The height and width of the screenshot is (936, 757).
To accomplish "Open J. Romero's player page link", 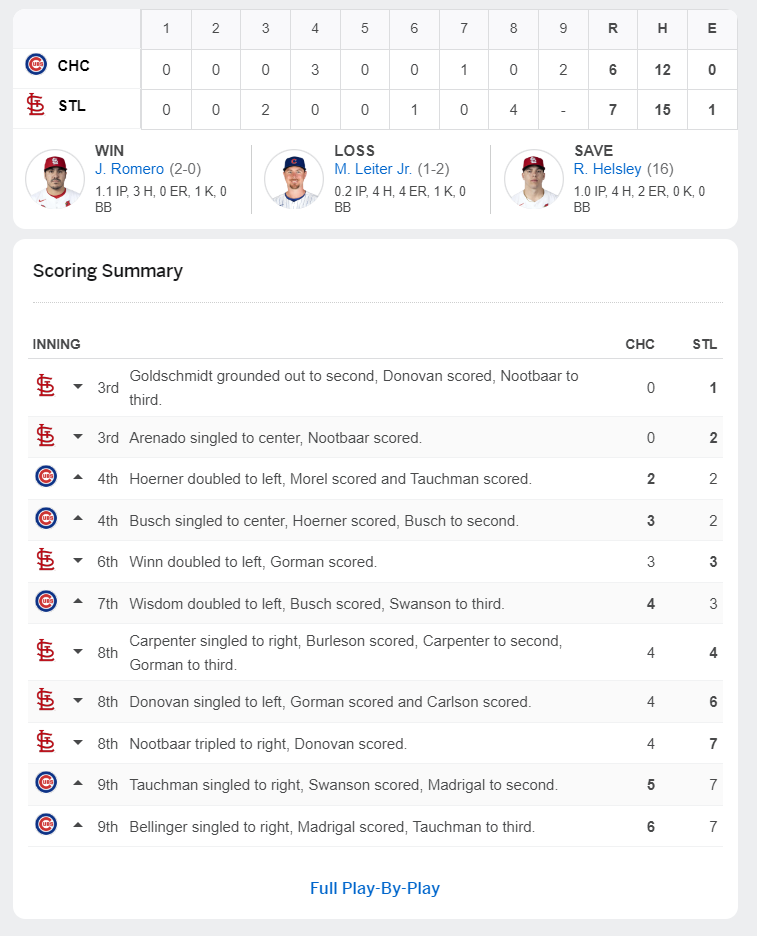I will [129, 169].
